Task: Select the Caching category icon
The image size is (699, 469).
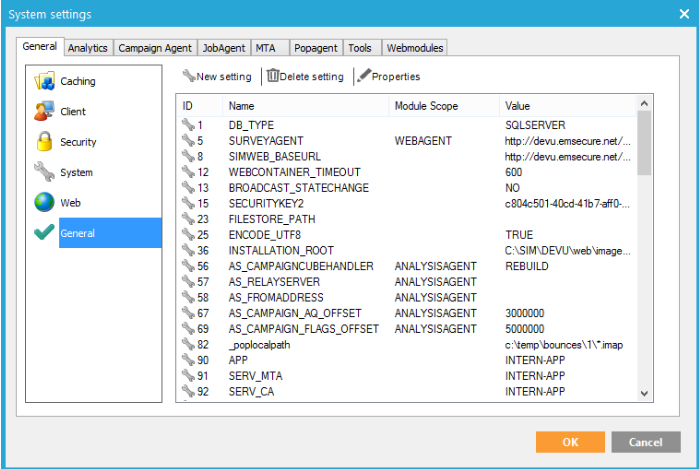Action: click(x=44, y=81)
